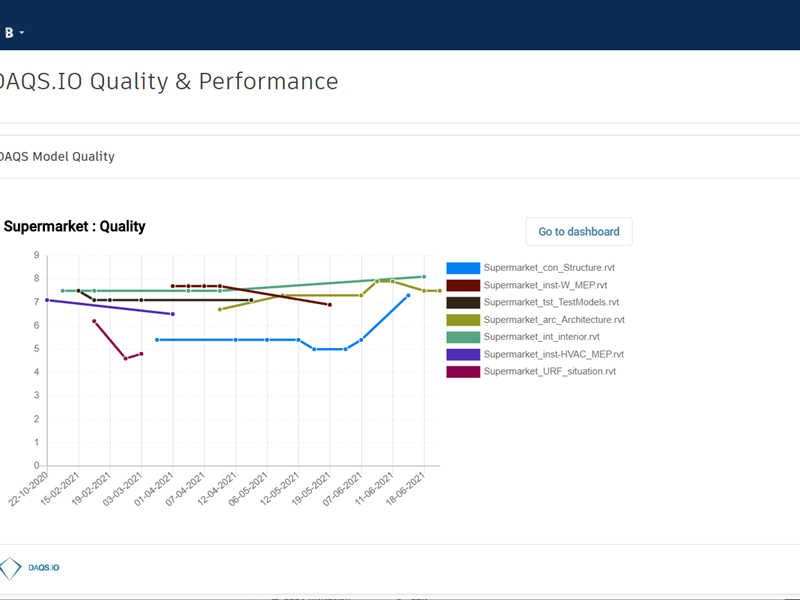Image resolution: width=800 pixels, height=600 pixels.
Task: Select the dark red W_MEP line's last point
Action: click(x=330, y=305)
